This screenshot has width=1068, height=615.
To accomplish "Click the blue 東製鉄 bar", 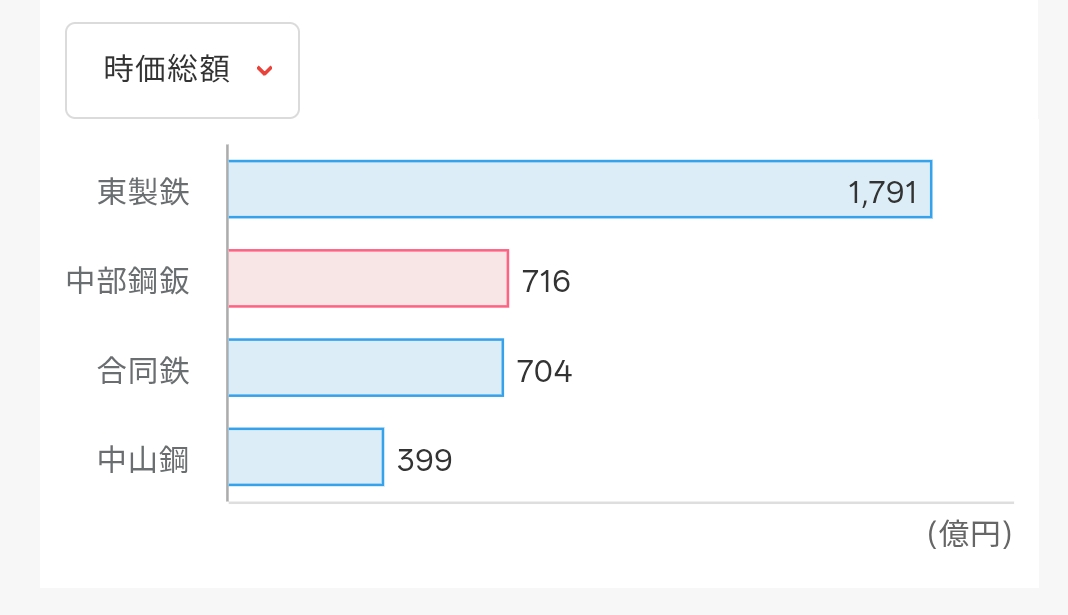I will (530, 189).
